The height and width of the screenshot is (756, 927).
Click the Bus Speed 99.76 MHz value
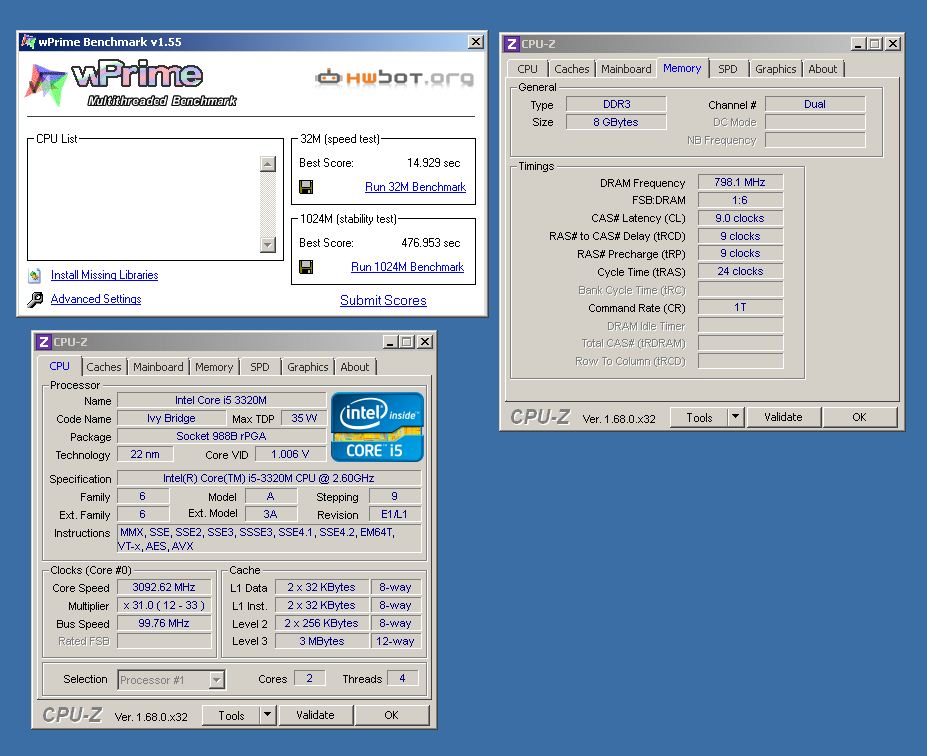click(164, 623)
